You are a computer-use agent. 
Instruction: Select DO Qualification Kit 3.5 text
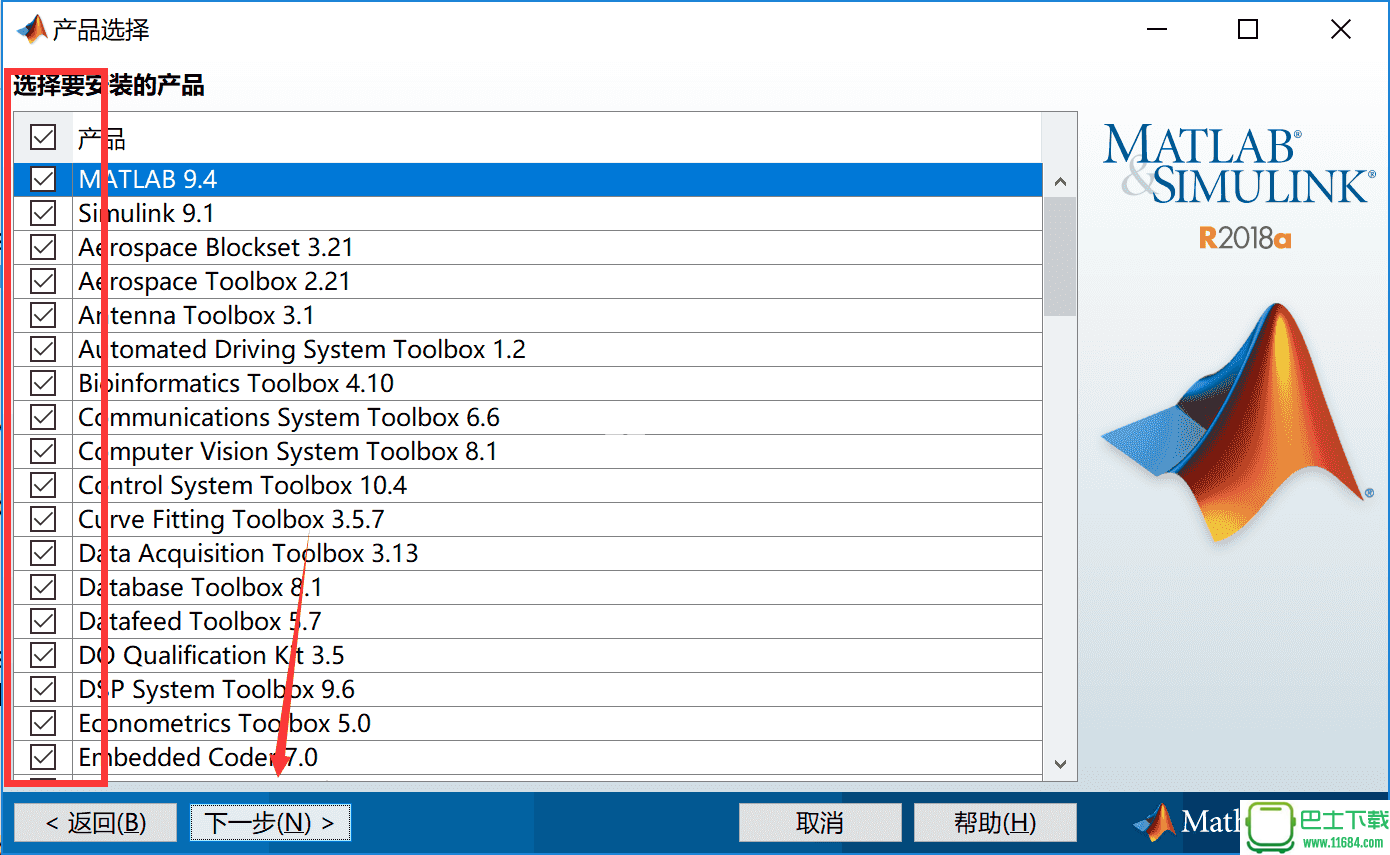point(211,655)
